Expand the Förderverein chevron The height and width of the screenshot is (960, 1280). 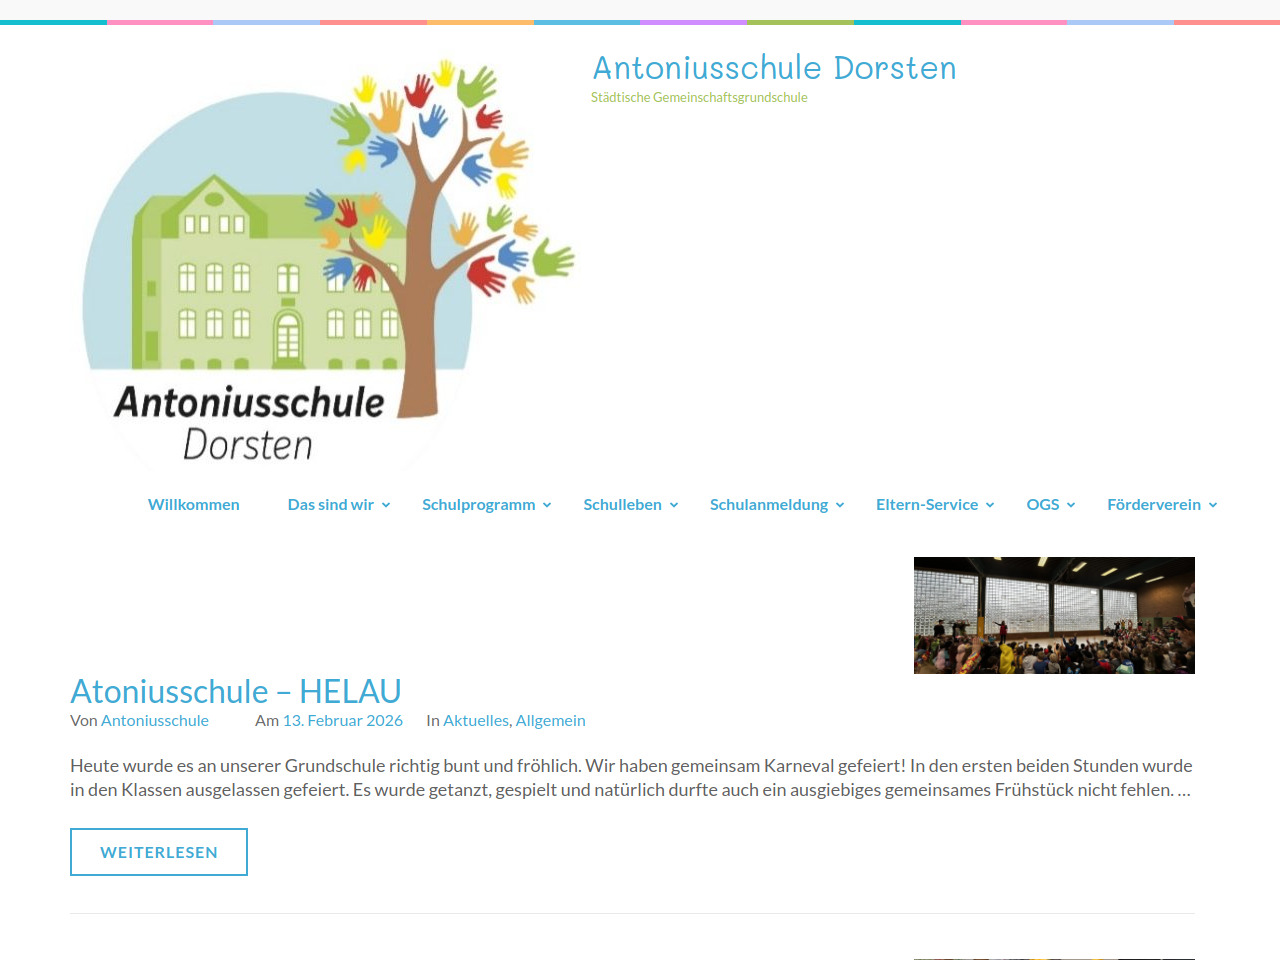click(1213, 506)
